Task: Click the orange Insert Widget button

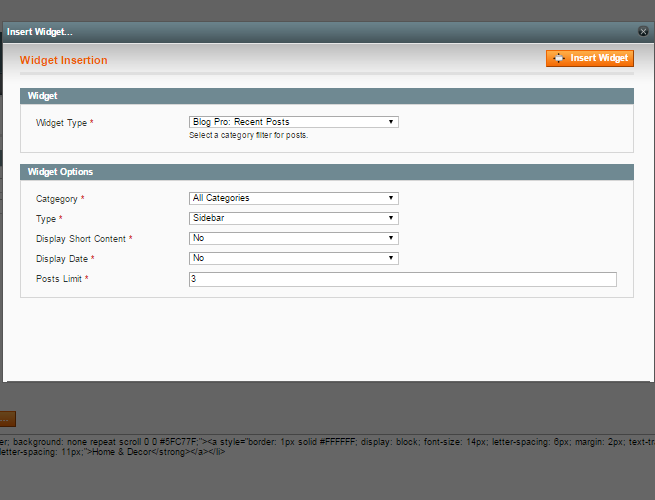Action: click(x=590, y=59)
